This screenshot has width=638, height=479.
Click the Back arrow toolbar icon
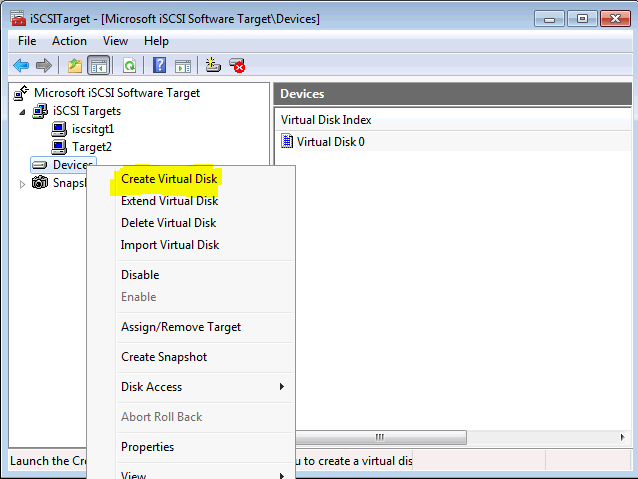click(x=21, y=65)
